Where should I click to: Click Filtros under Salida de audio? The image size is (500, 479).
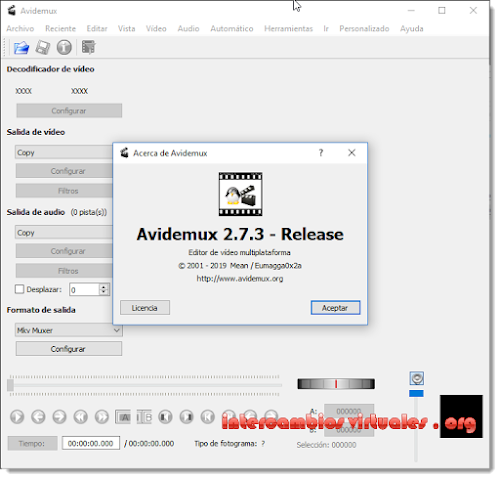(65, 271)
